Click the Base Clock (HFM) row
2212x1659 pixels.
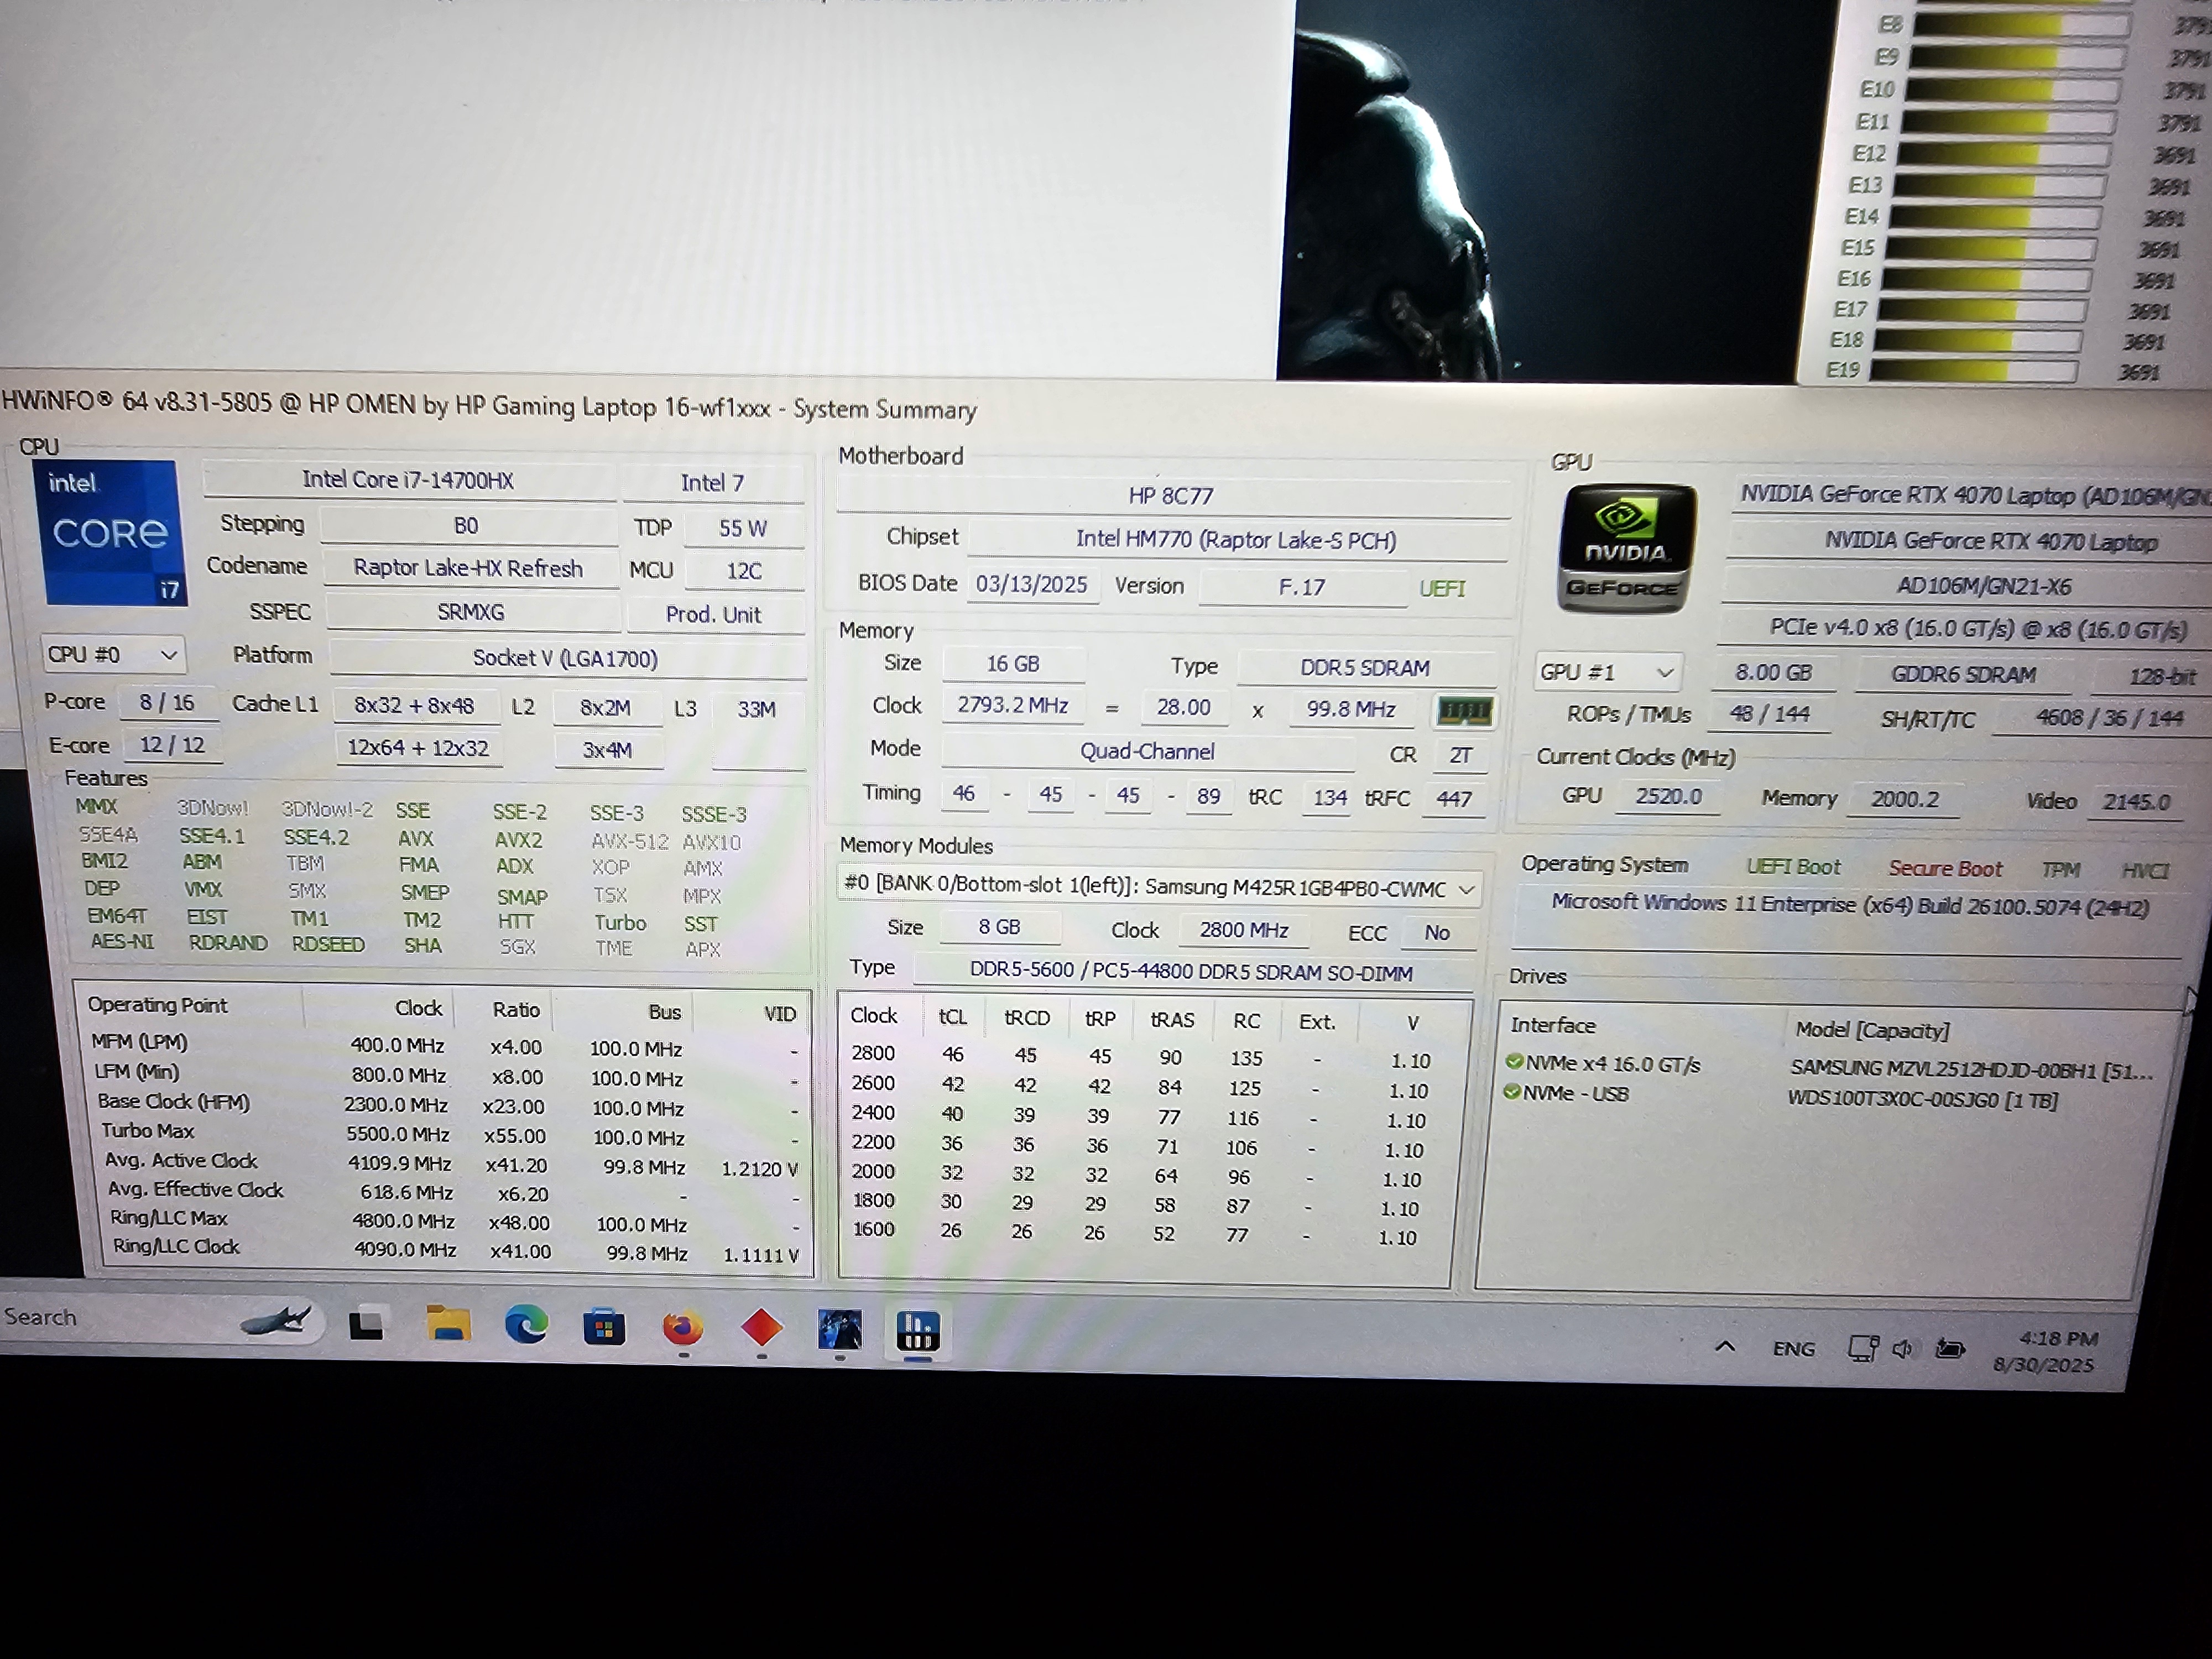[x=447, y=1106]
